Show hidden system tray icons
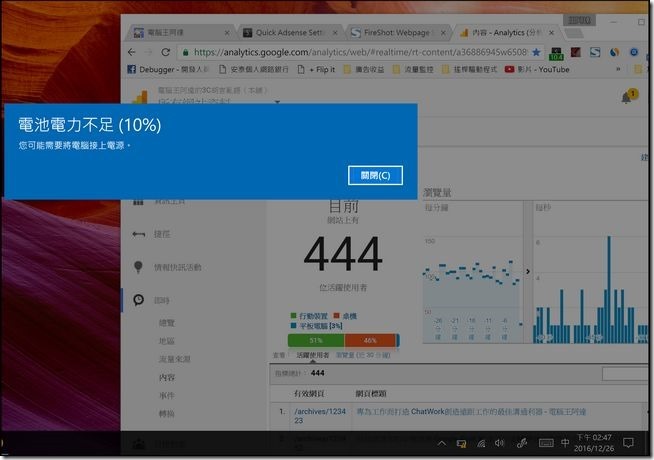654x460 pixels. pyautogui.click(x=442, y=443)
